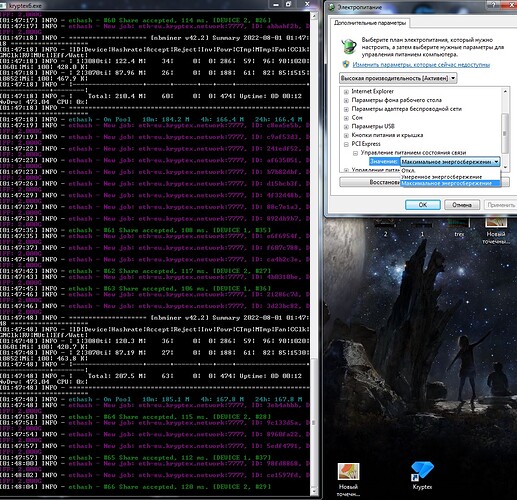Expand the Internet Explorer tree node
The width and height of the screenshot is (517, 500).
coord(346,92)
